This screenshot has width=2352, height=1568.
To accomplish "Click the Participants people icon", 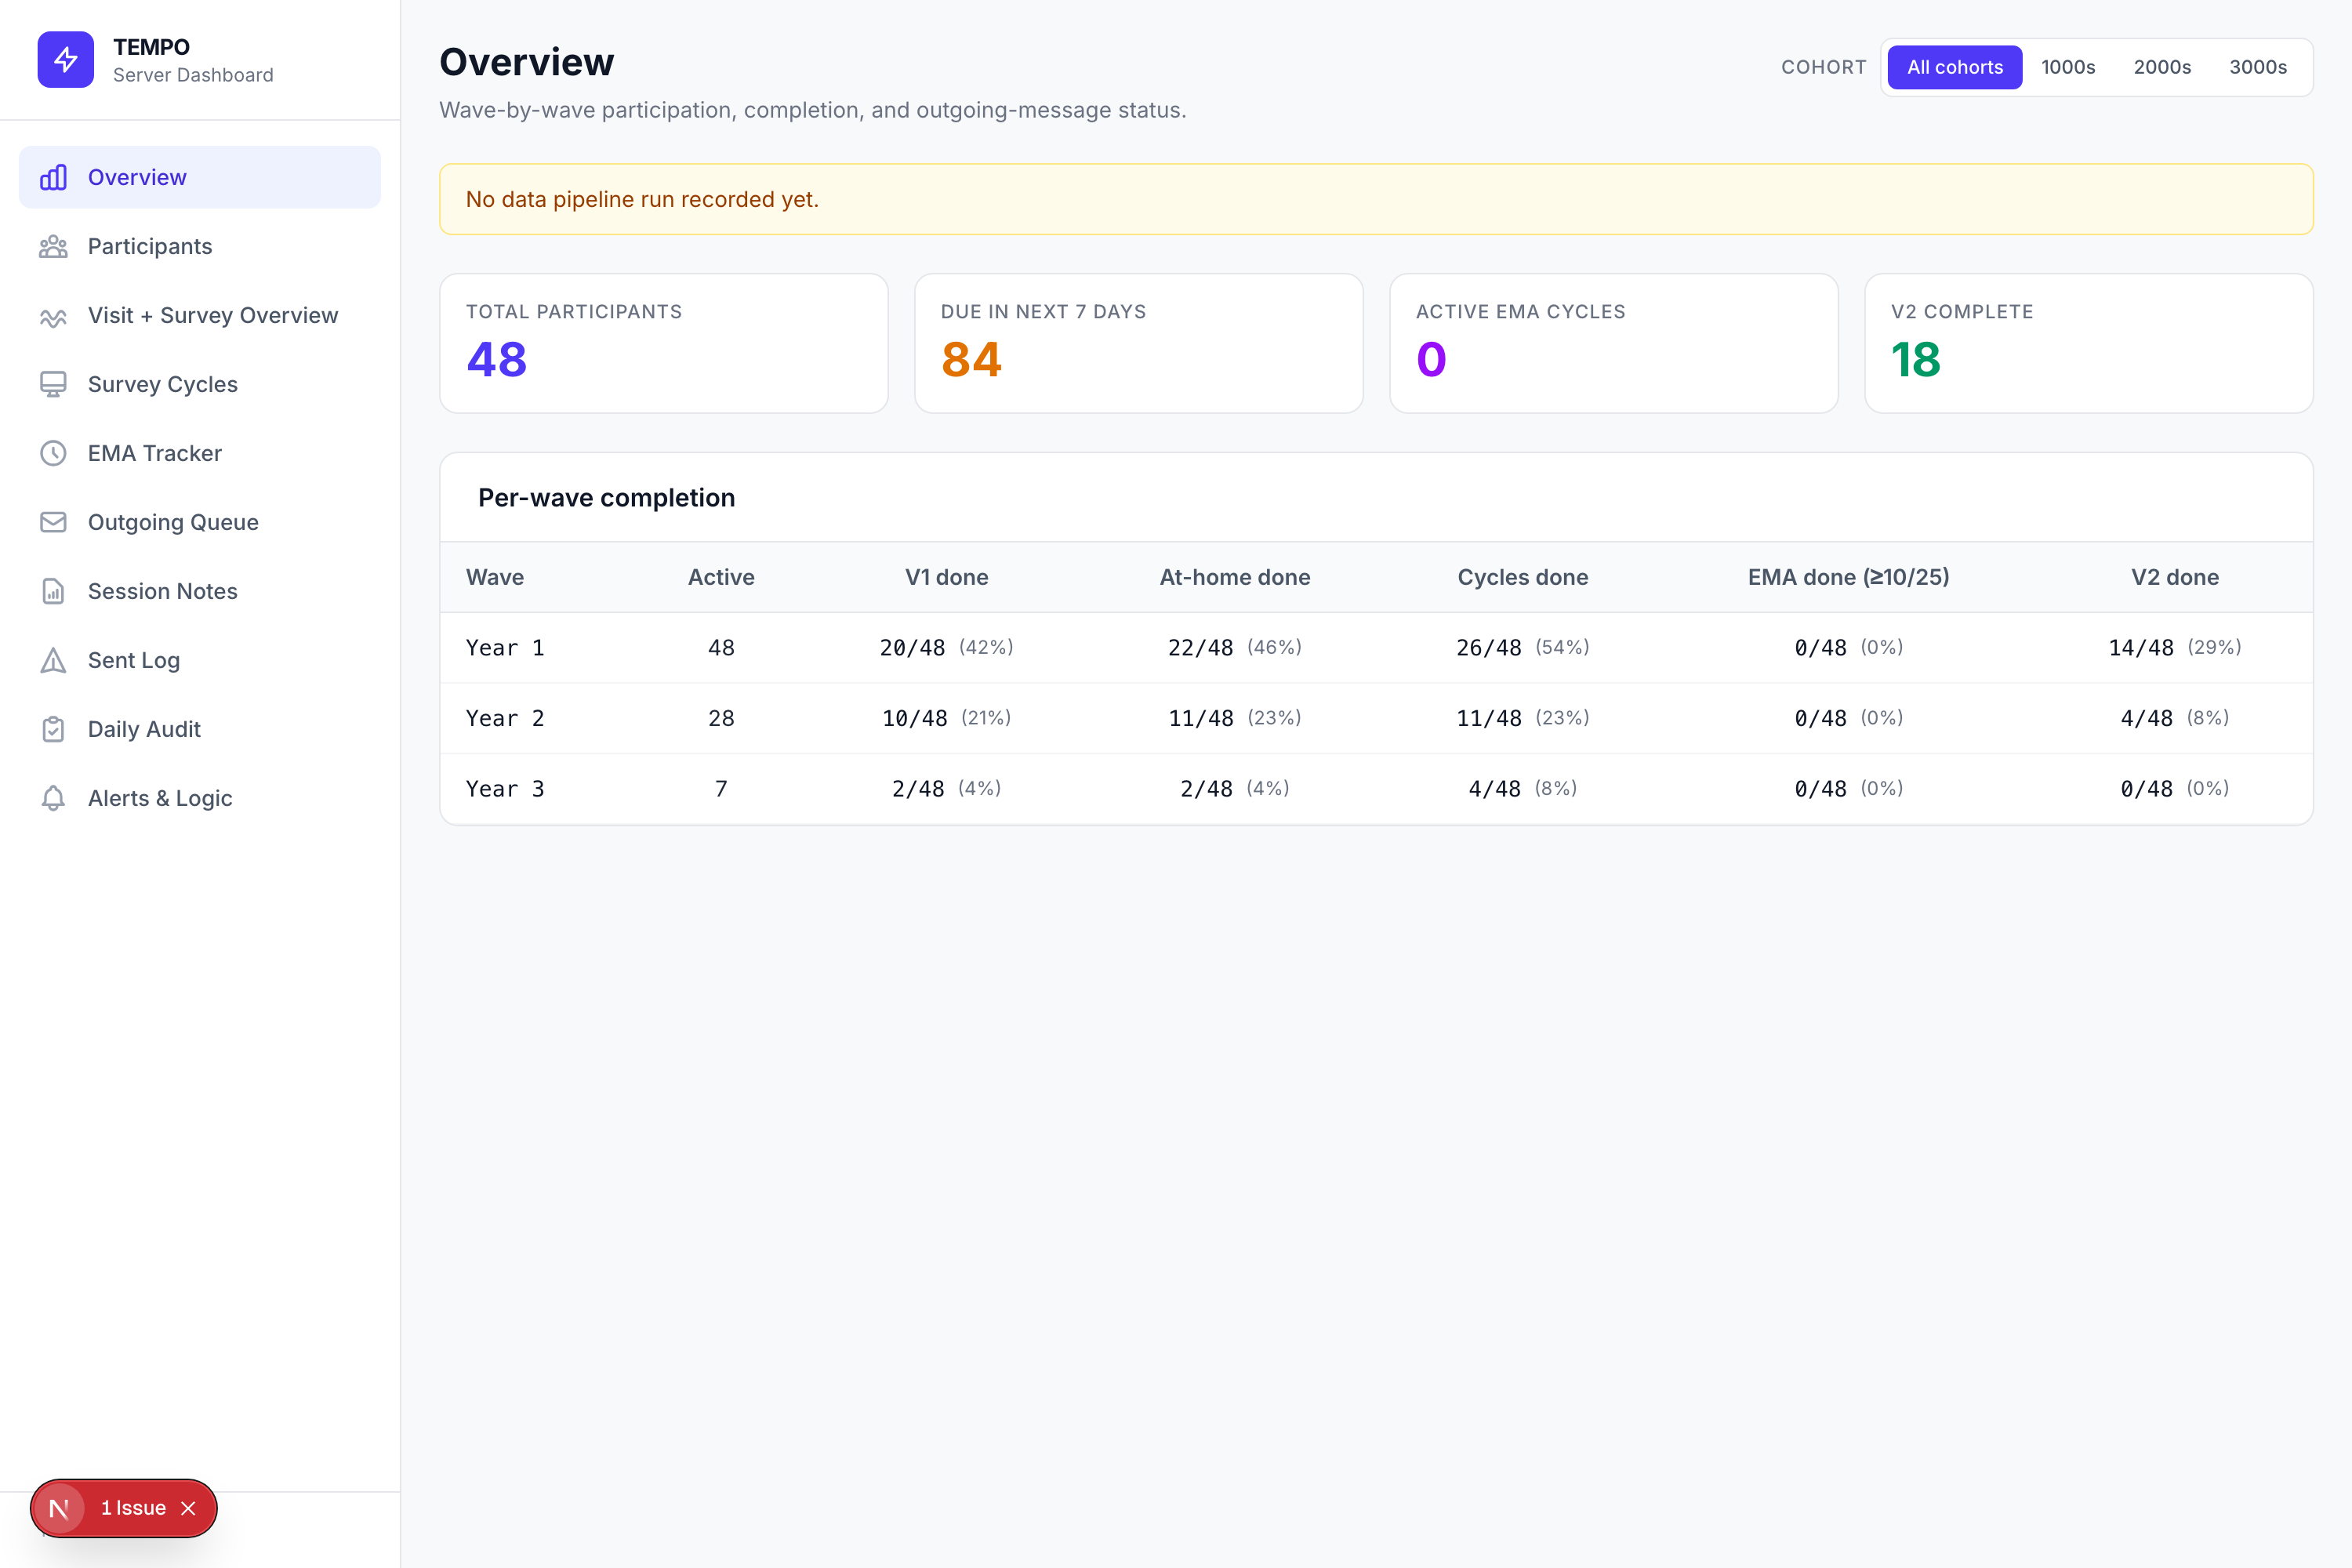I will click(x=53, y=246).
